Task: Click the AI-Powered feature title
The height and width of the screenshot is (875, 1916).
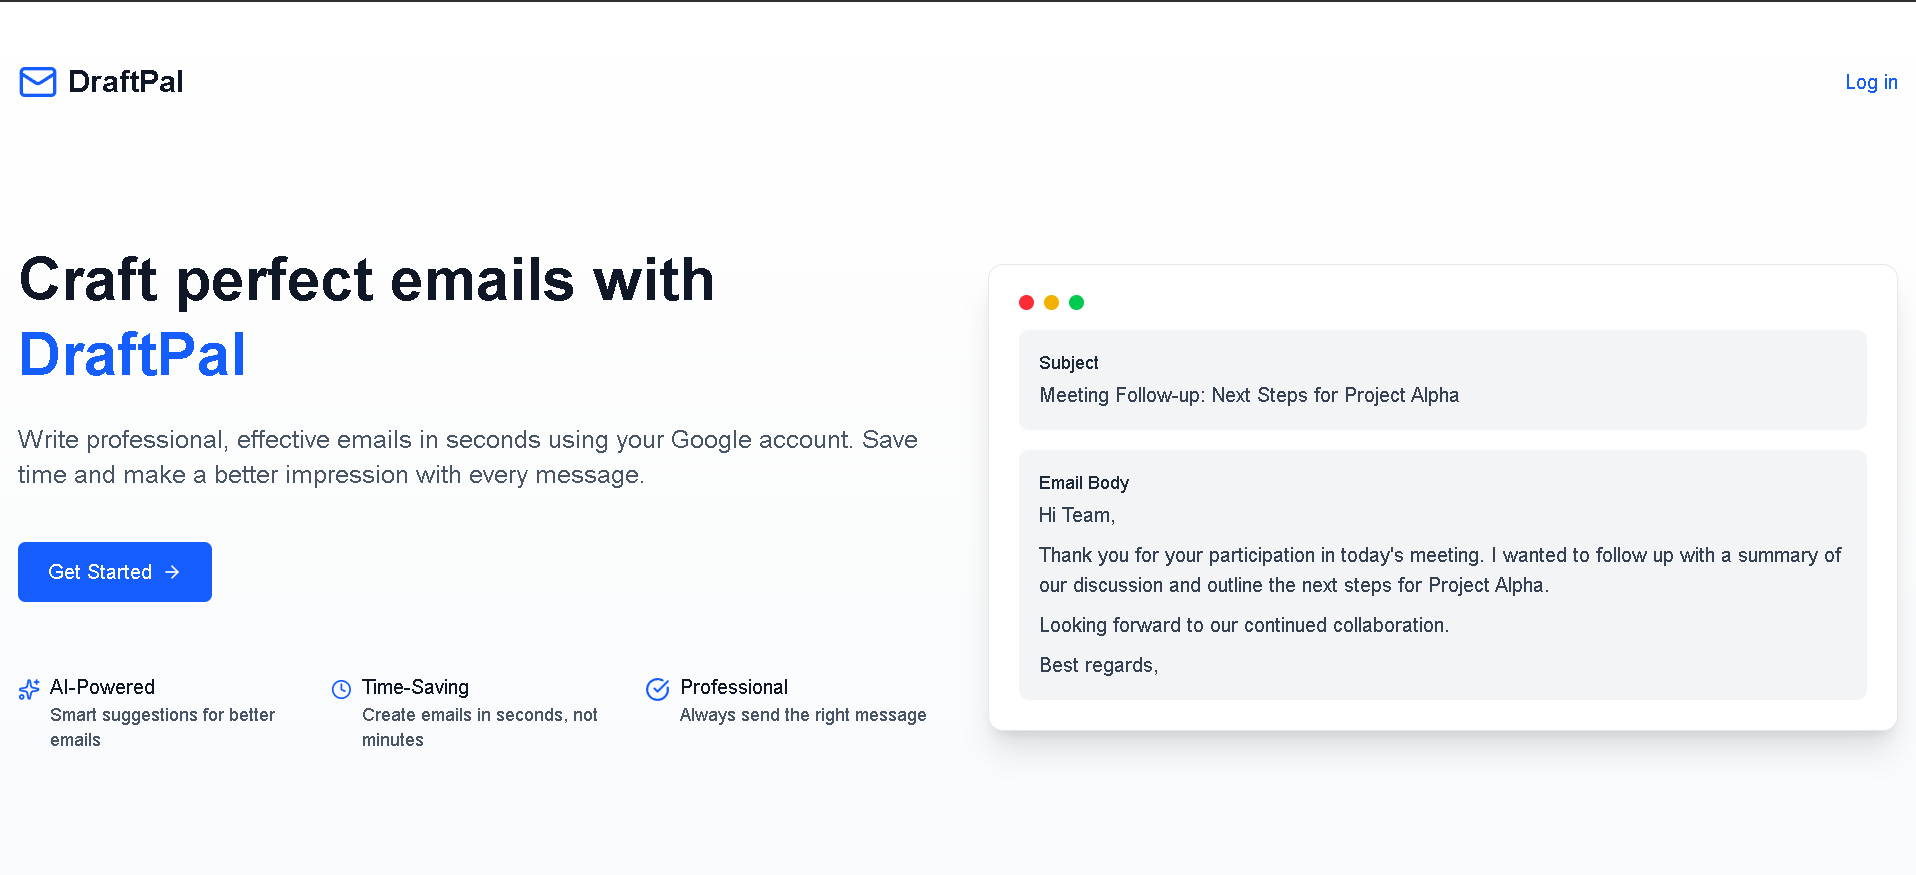Action: [x=102, y=687]
